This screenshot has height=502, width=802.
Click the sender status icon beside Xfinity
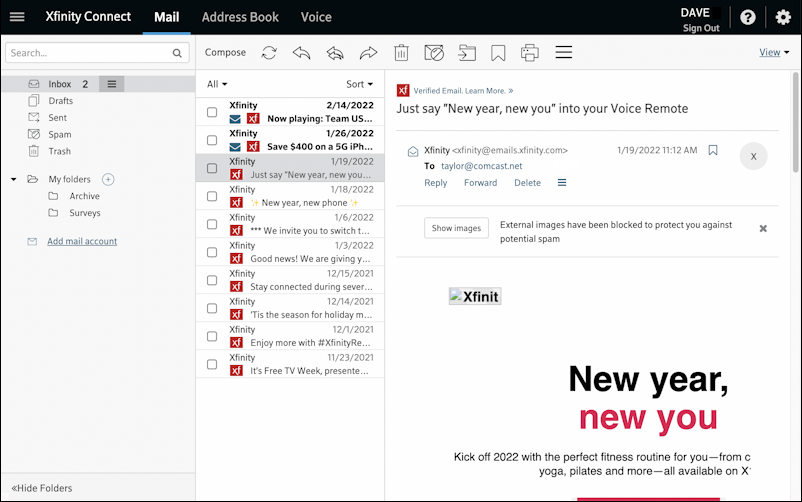click(x=413, y=151)
